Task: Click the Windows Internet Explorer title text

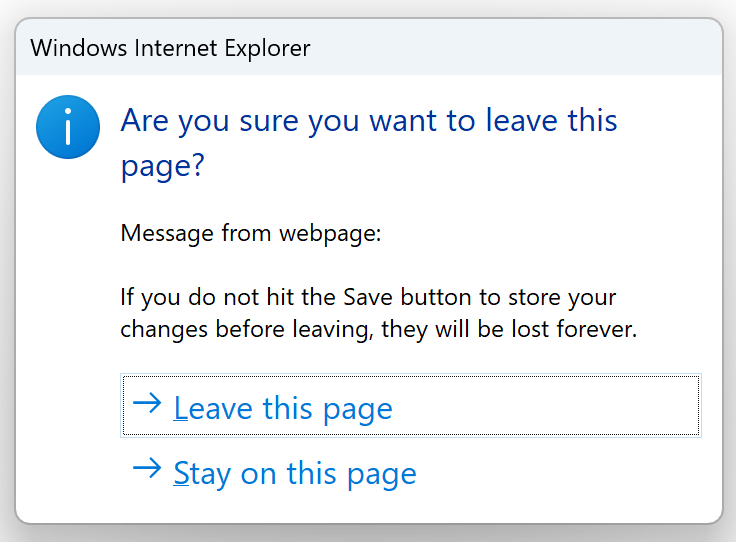Action: point(170,48)
